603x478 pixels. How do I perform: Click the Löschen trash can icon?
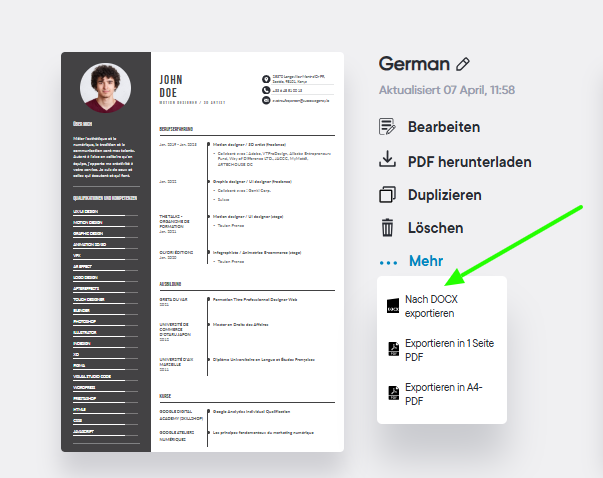tap(387, 227)
